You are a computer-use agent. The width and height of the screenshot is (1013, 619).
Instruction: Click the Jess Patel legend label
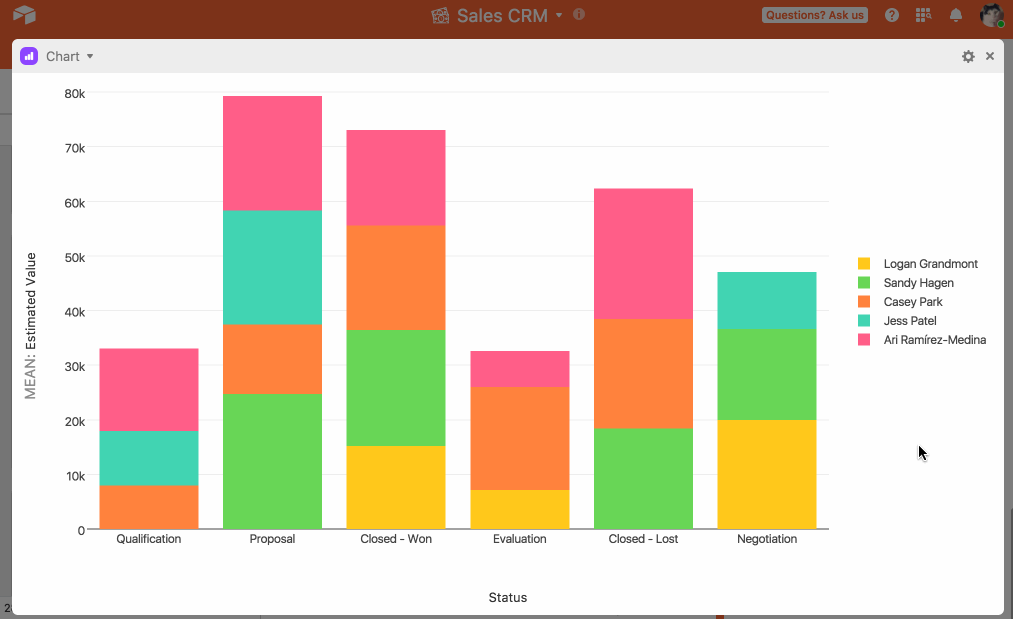click(x=910, y=320)
